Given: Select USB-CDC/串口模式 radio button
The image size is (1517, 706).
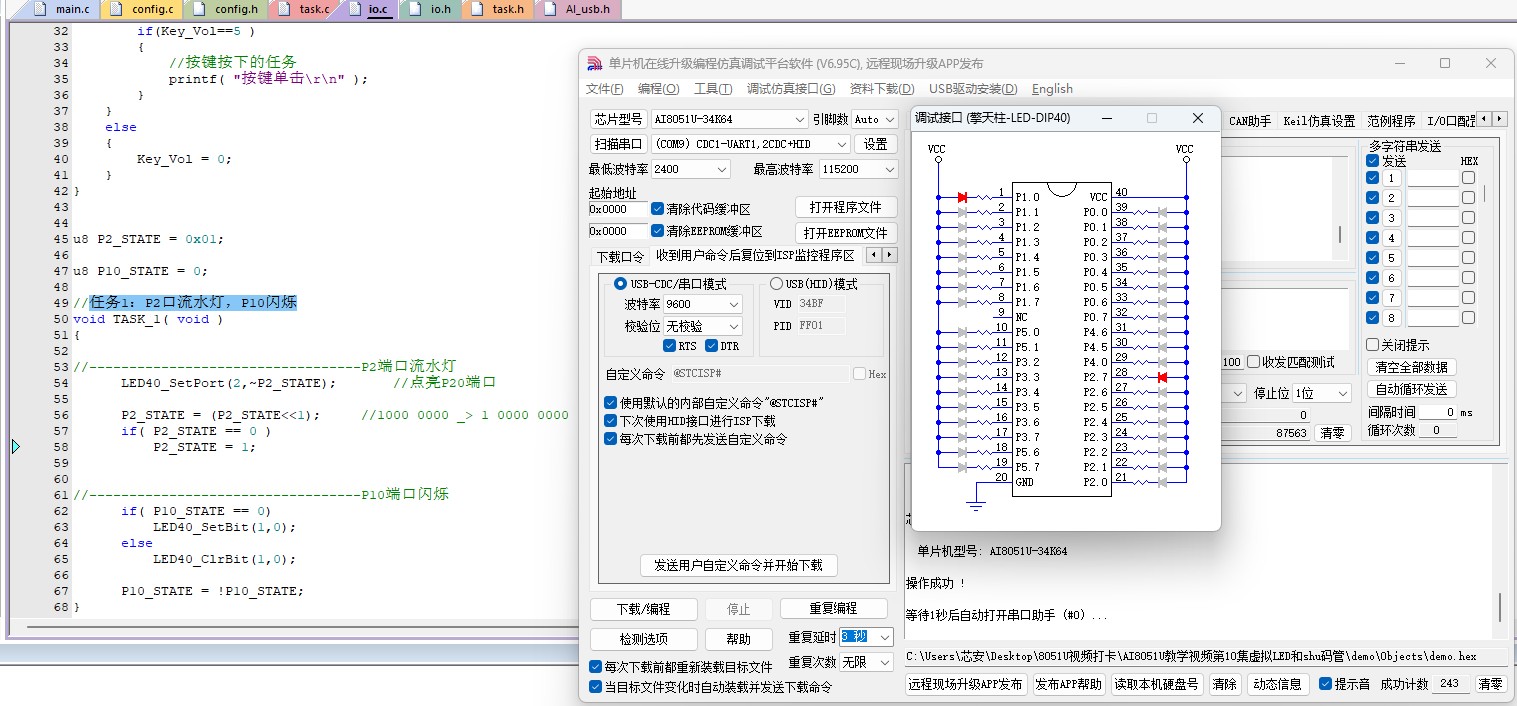Looking at the screenshot, I should [620, 284].
